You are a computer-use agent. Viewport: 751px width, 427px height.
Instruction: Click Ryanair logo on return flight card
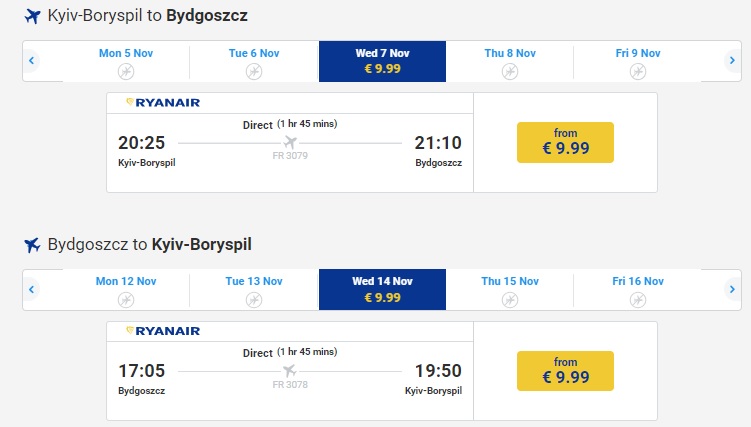(x=163, y=330)
